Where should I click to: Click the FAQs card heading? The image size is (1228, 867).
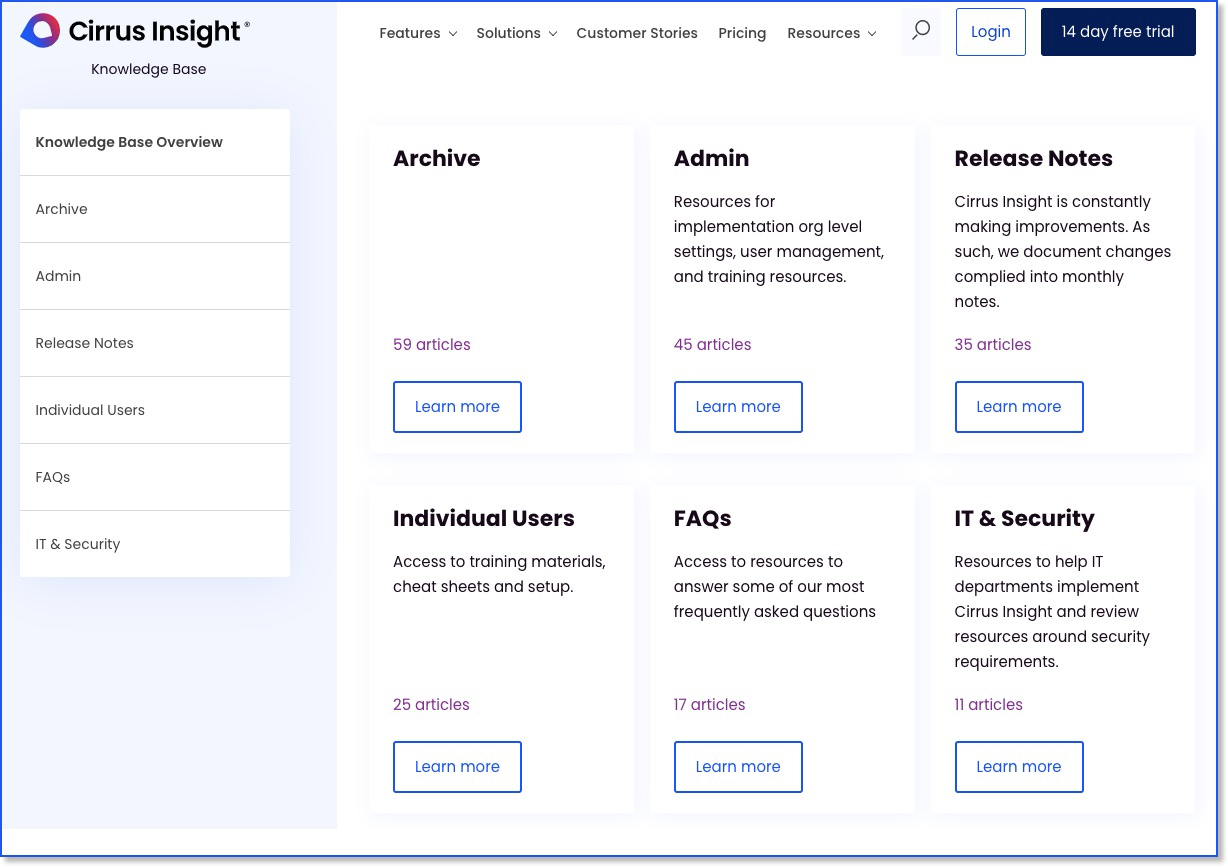[702, 518]
